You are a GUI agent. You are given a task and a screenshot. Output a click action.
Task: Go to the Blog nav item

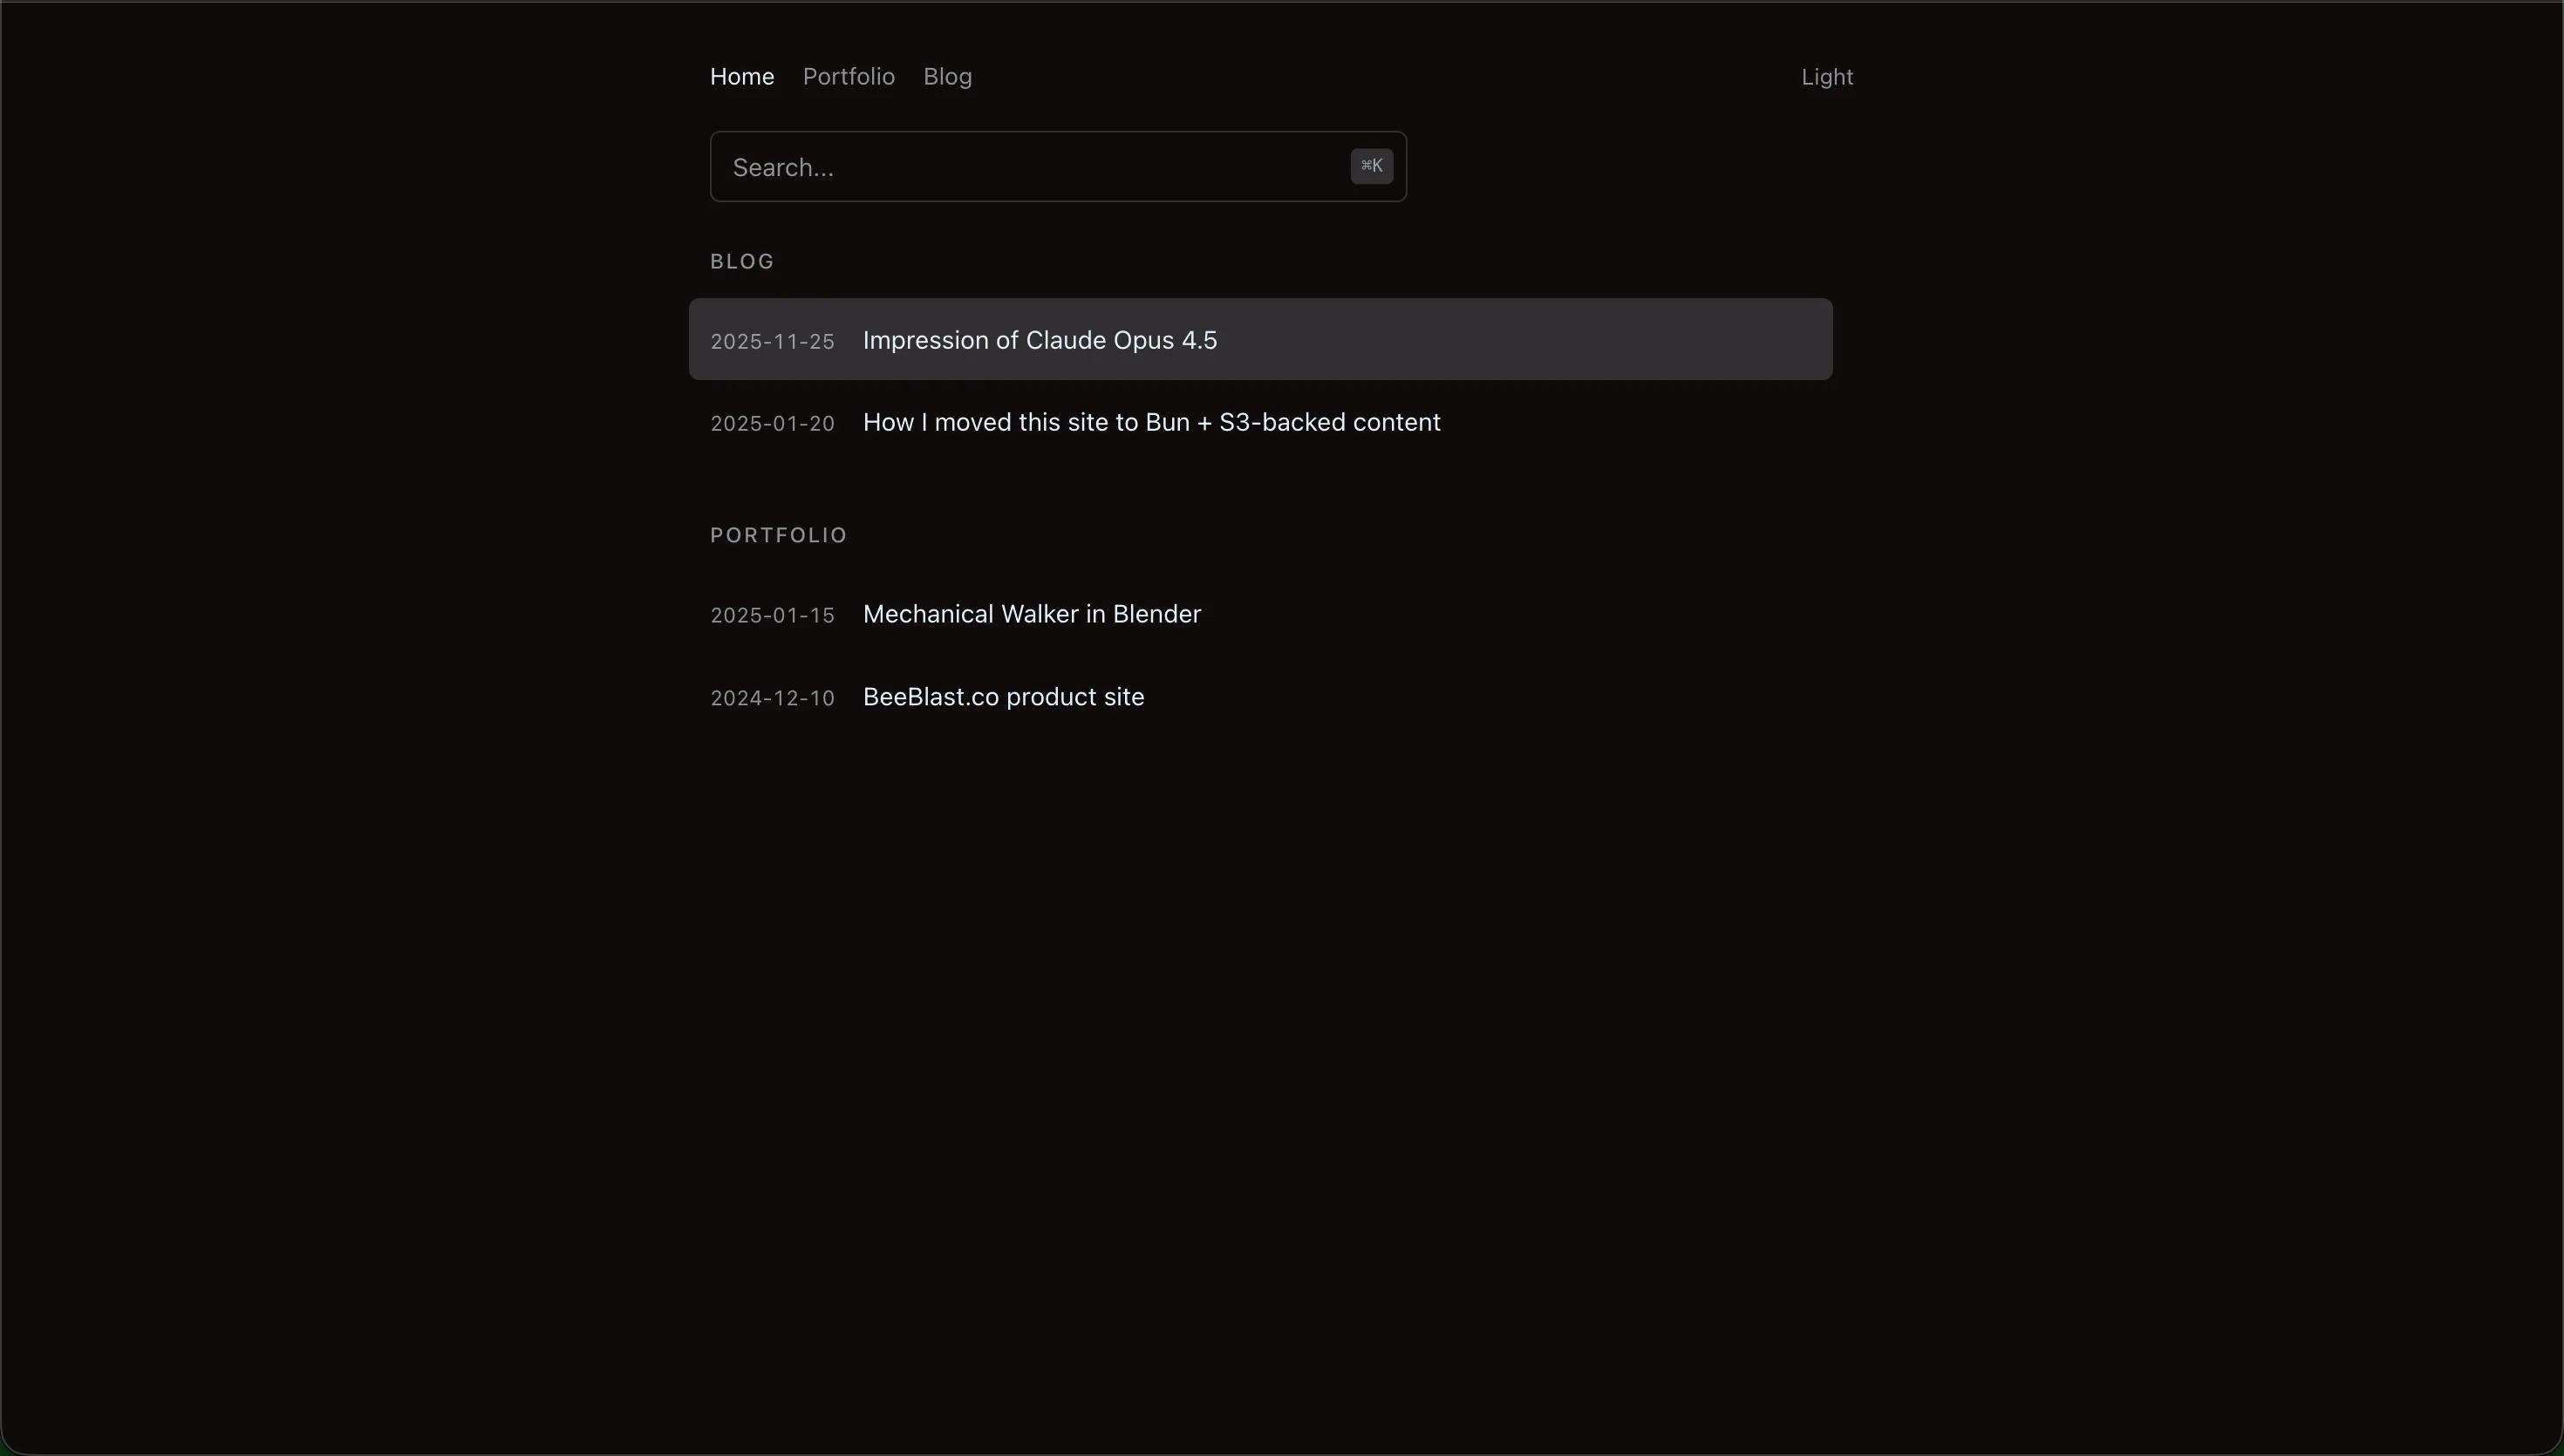pos(946,76)
